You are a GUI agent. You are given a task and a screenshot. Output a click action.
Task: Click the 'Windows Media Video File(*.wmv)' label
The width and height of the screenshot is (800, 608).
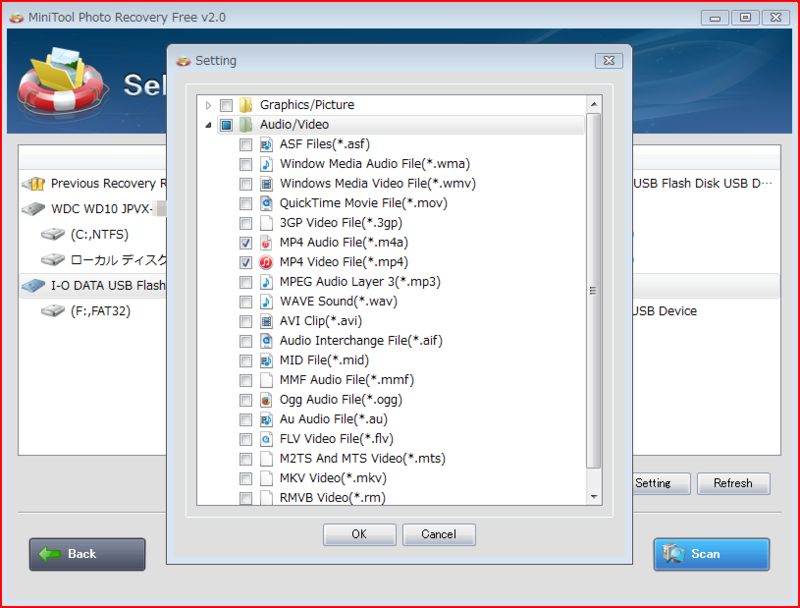point(378,184)
